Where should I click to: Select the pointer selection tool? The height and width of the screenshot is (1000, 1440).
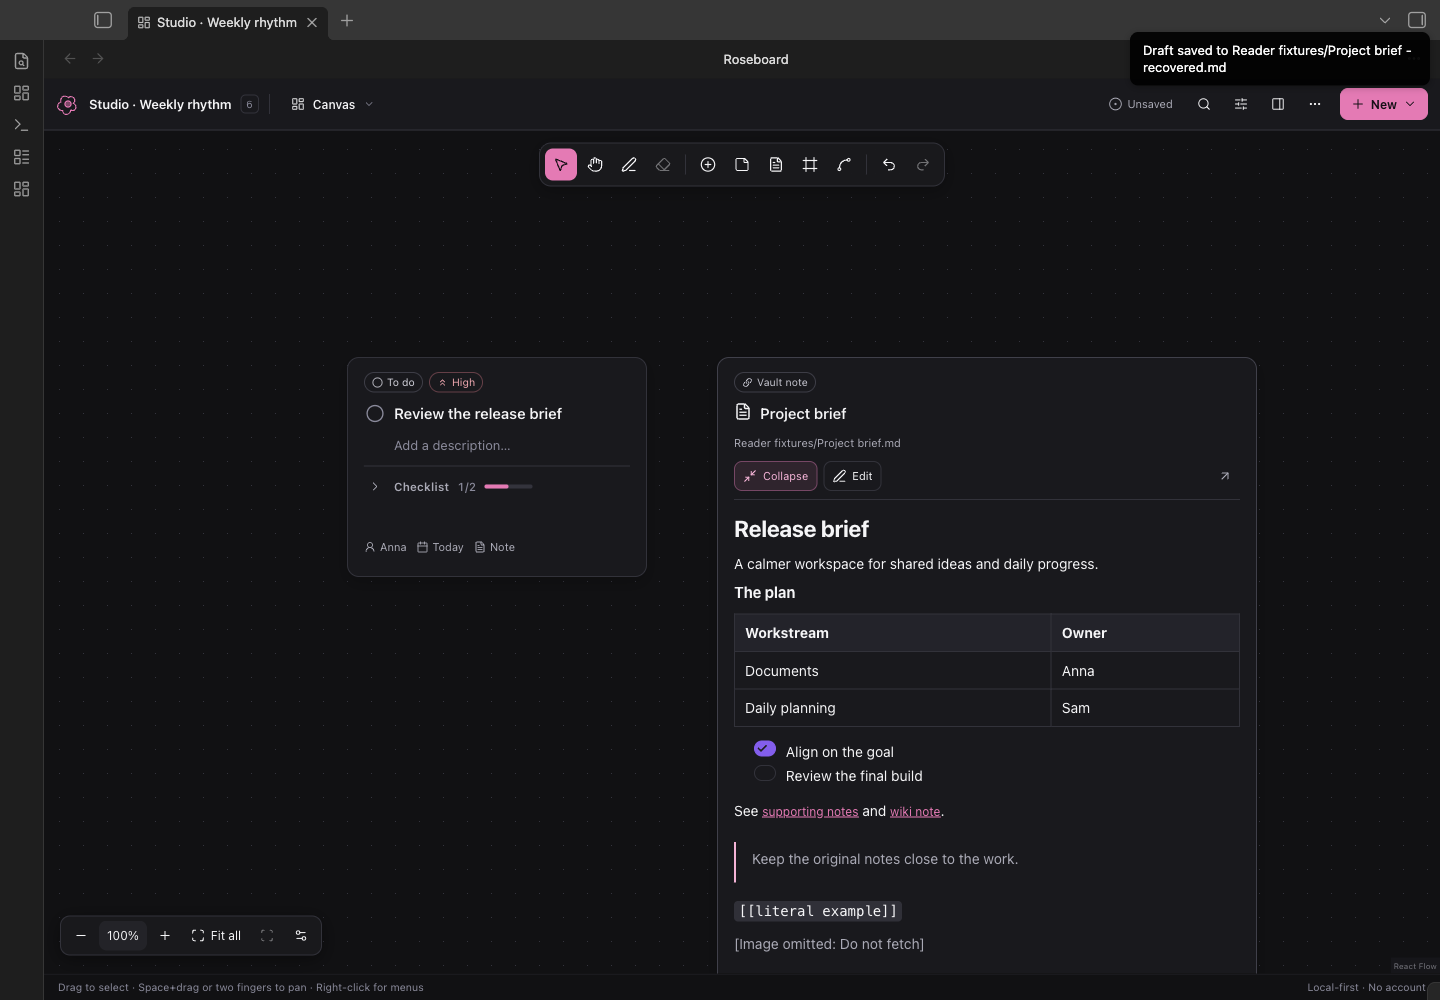(561, 165)
